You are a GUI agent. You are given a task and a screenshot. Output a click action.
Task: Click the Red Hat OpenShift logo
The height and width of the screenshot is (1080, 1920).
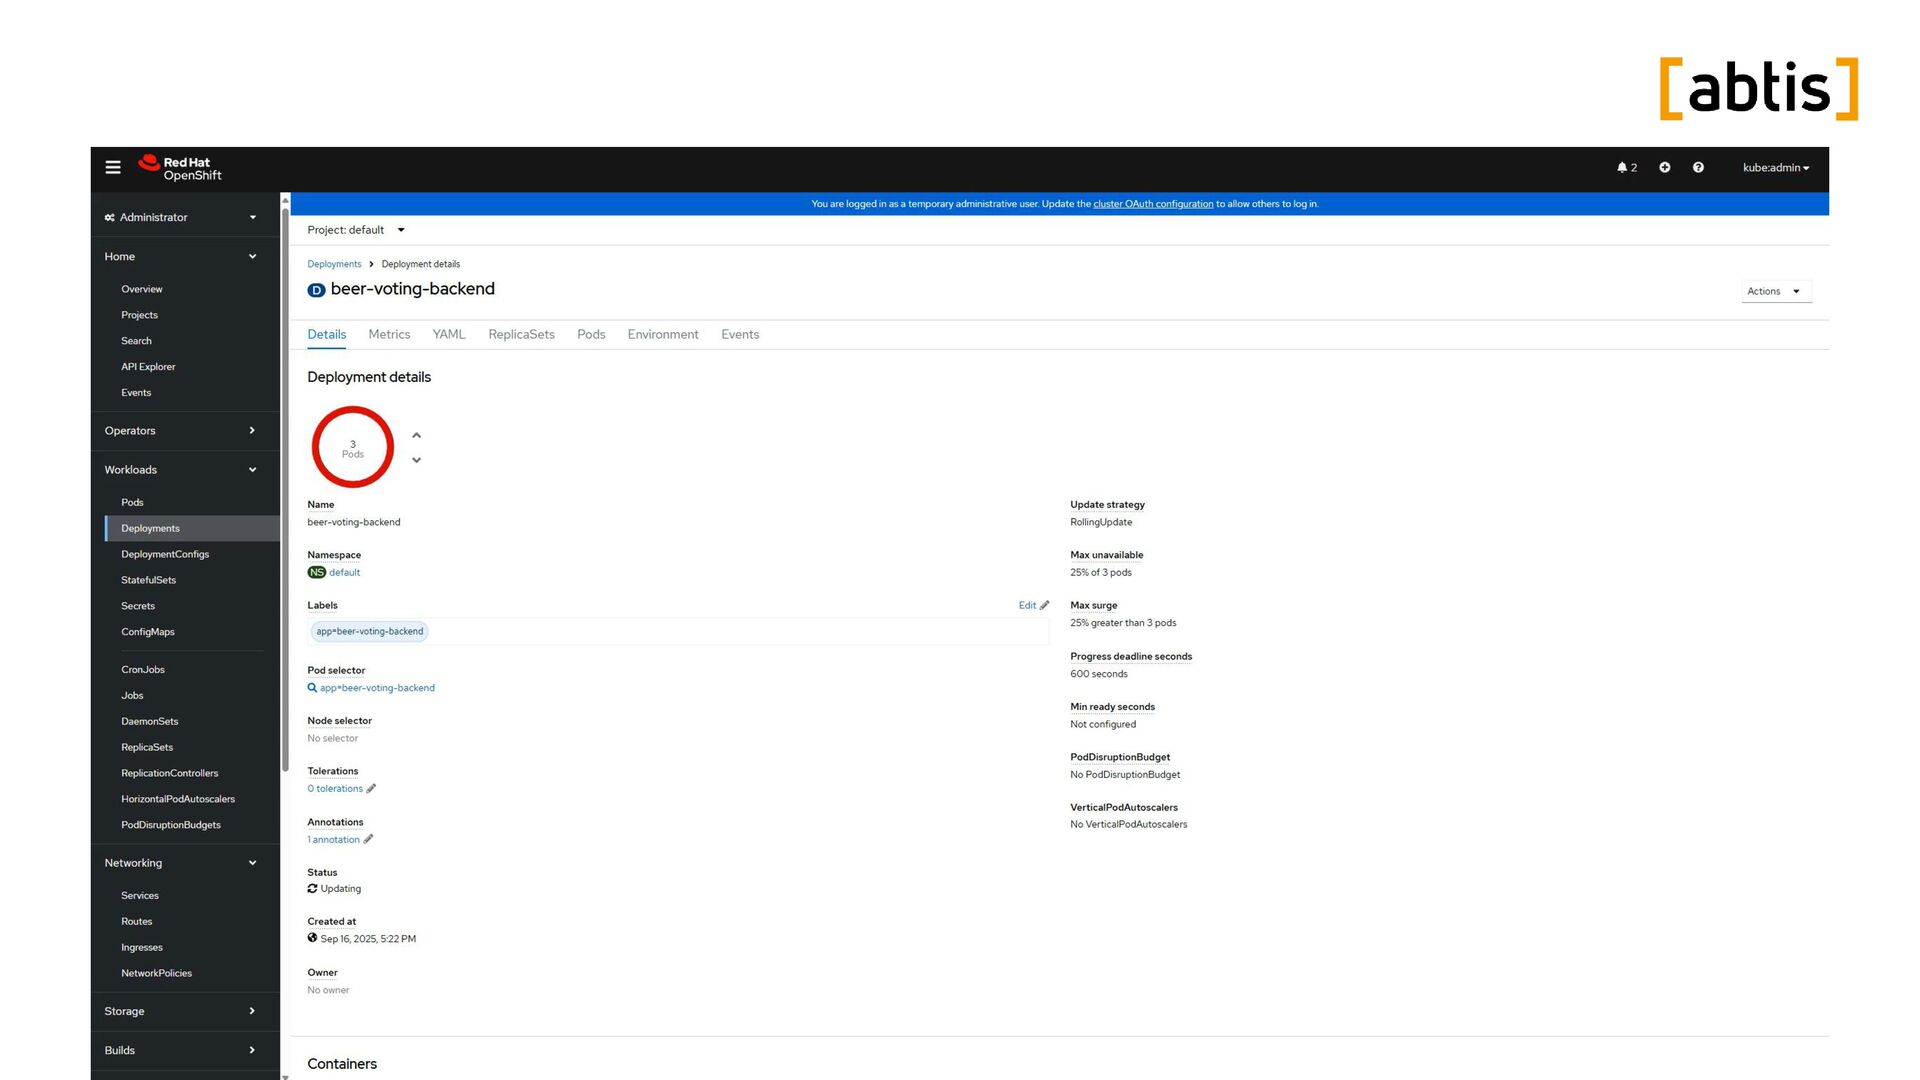(x=181, y=168)
